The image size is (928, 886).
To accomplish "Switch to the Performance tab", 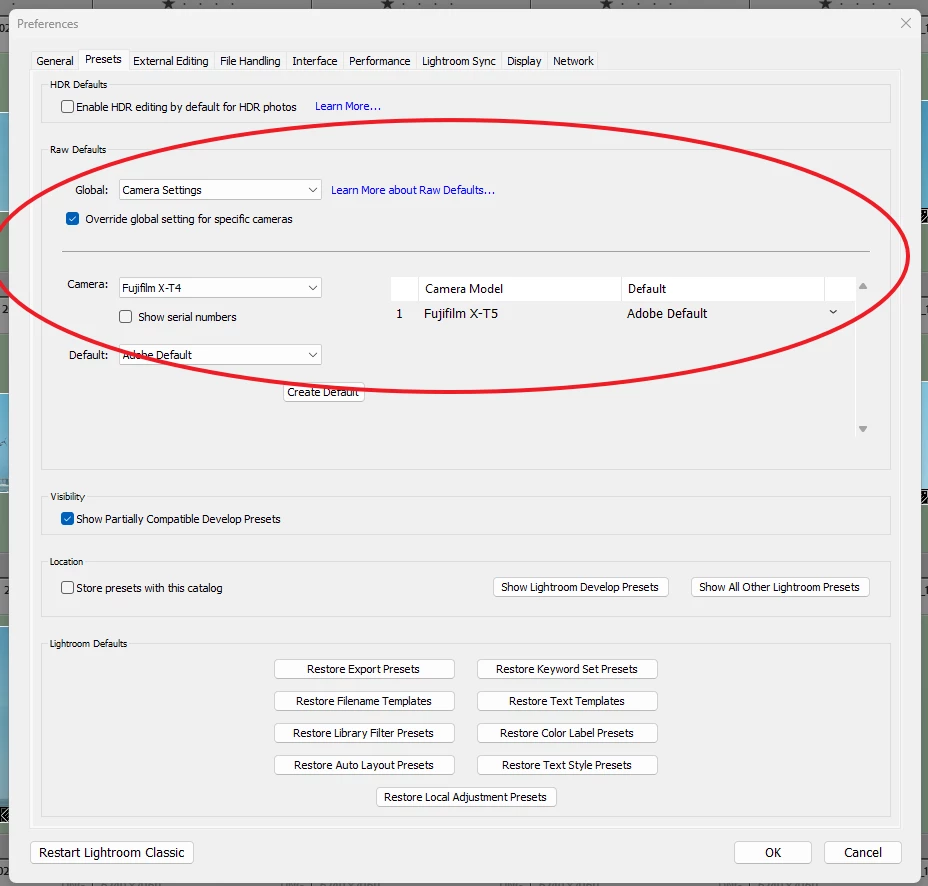I will pyautogui.click(x=379, y=61).
